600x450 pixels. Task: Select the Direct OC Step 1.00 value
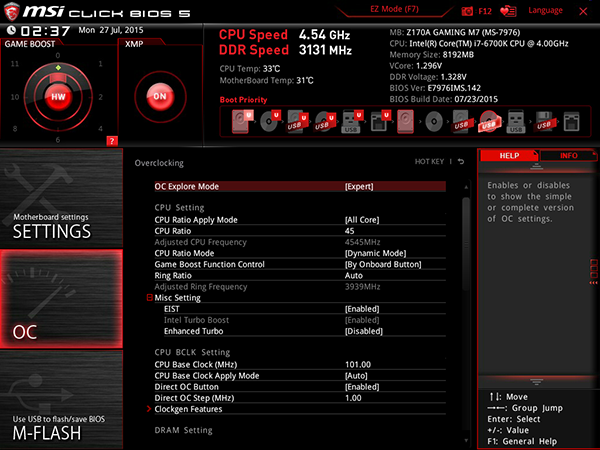[353, 398]
